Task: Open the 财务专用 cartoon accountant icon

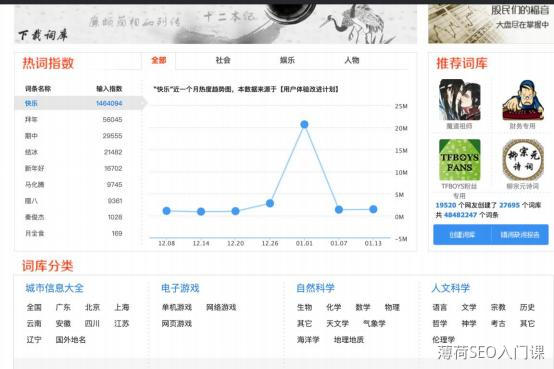Action: click(x=523, y=100)
